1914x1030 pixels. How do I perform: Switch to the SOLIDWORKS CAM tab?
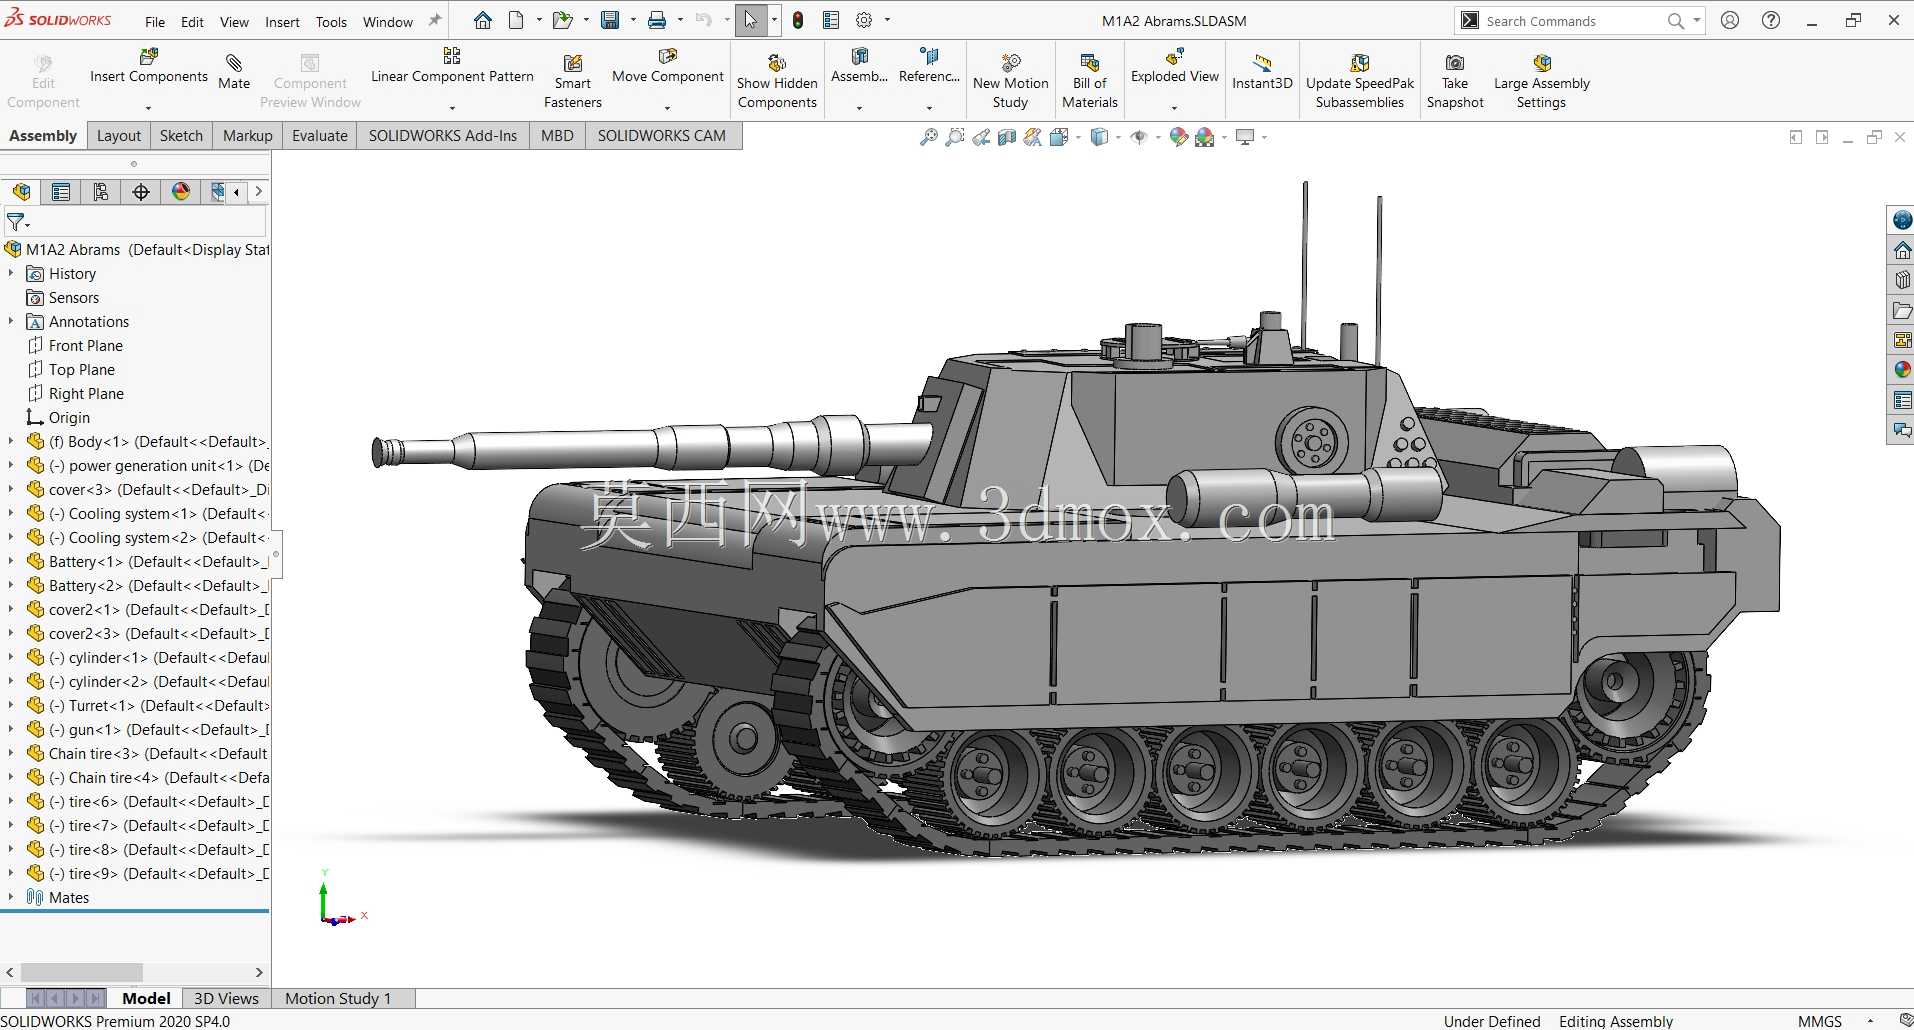[662, 136]
